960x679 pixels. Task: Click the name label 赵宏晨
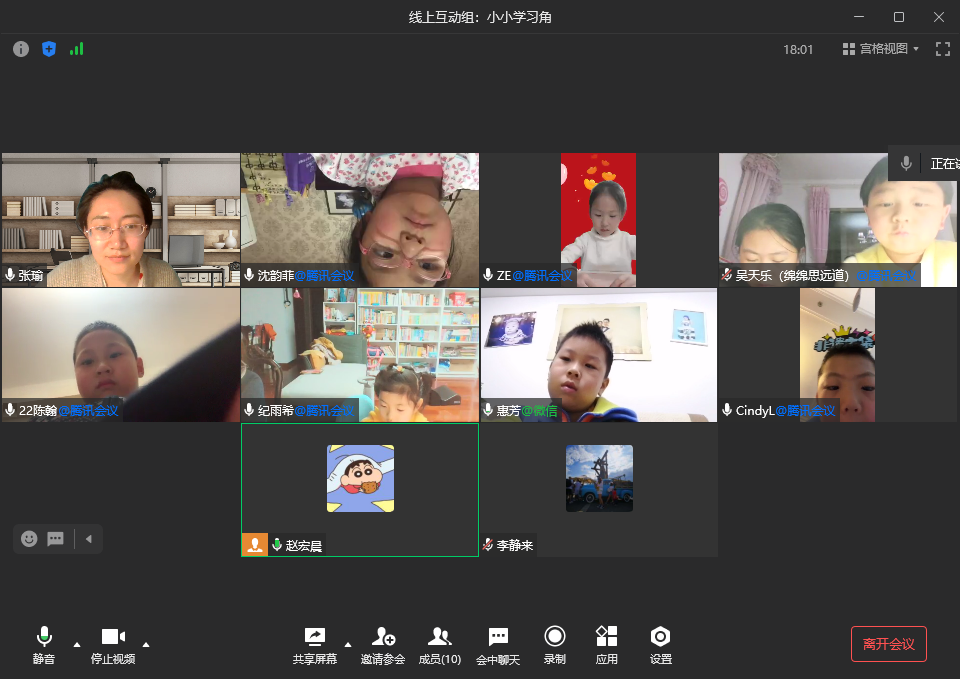(x=304, y=545)
